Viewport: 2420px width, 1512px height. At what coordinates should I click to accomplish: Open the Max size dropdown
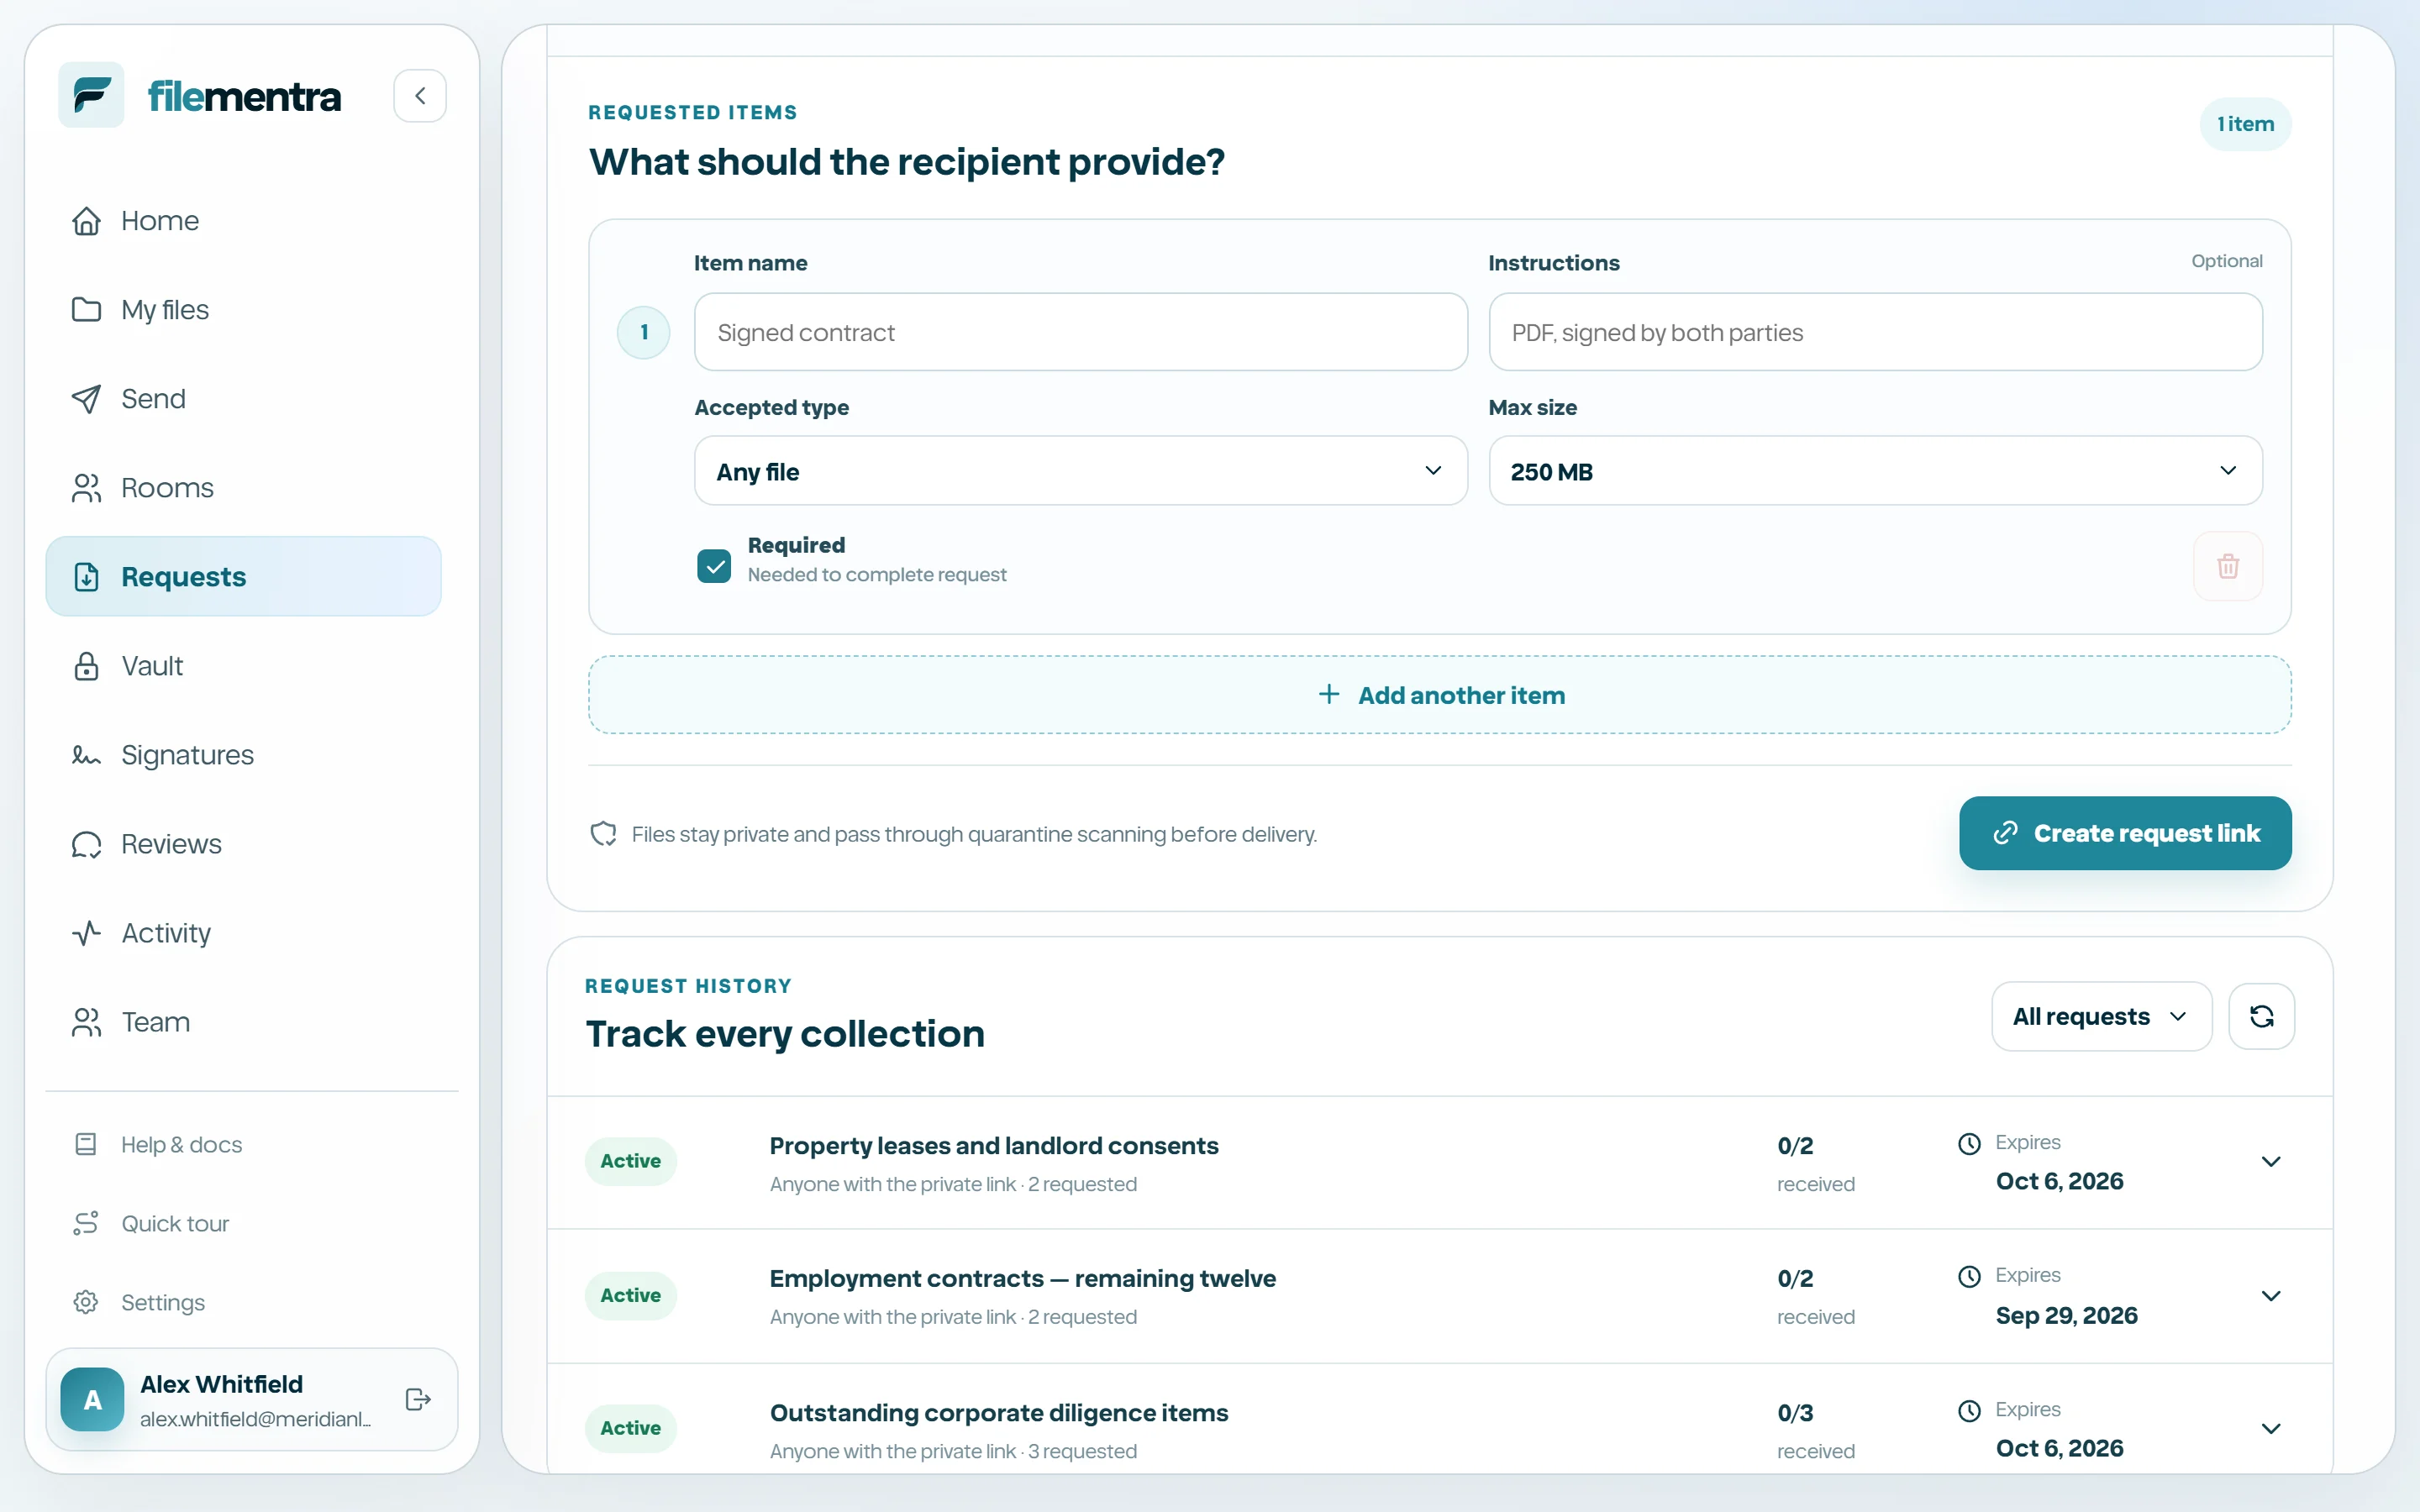[1875, 471]
